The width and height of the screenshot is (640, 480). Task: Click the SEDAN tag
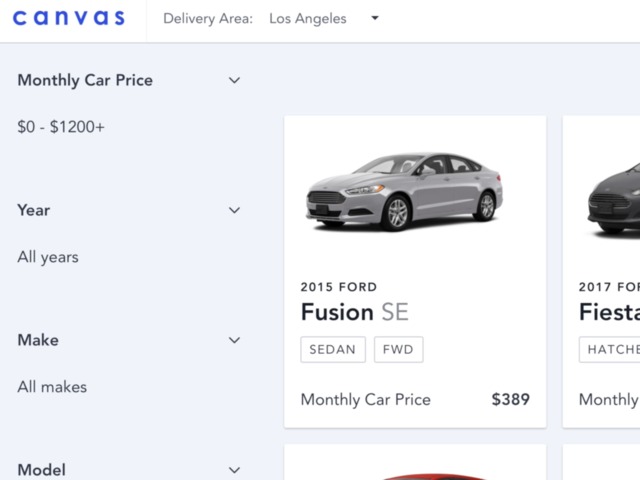point(332,349)
